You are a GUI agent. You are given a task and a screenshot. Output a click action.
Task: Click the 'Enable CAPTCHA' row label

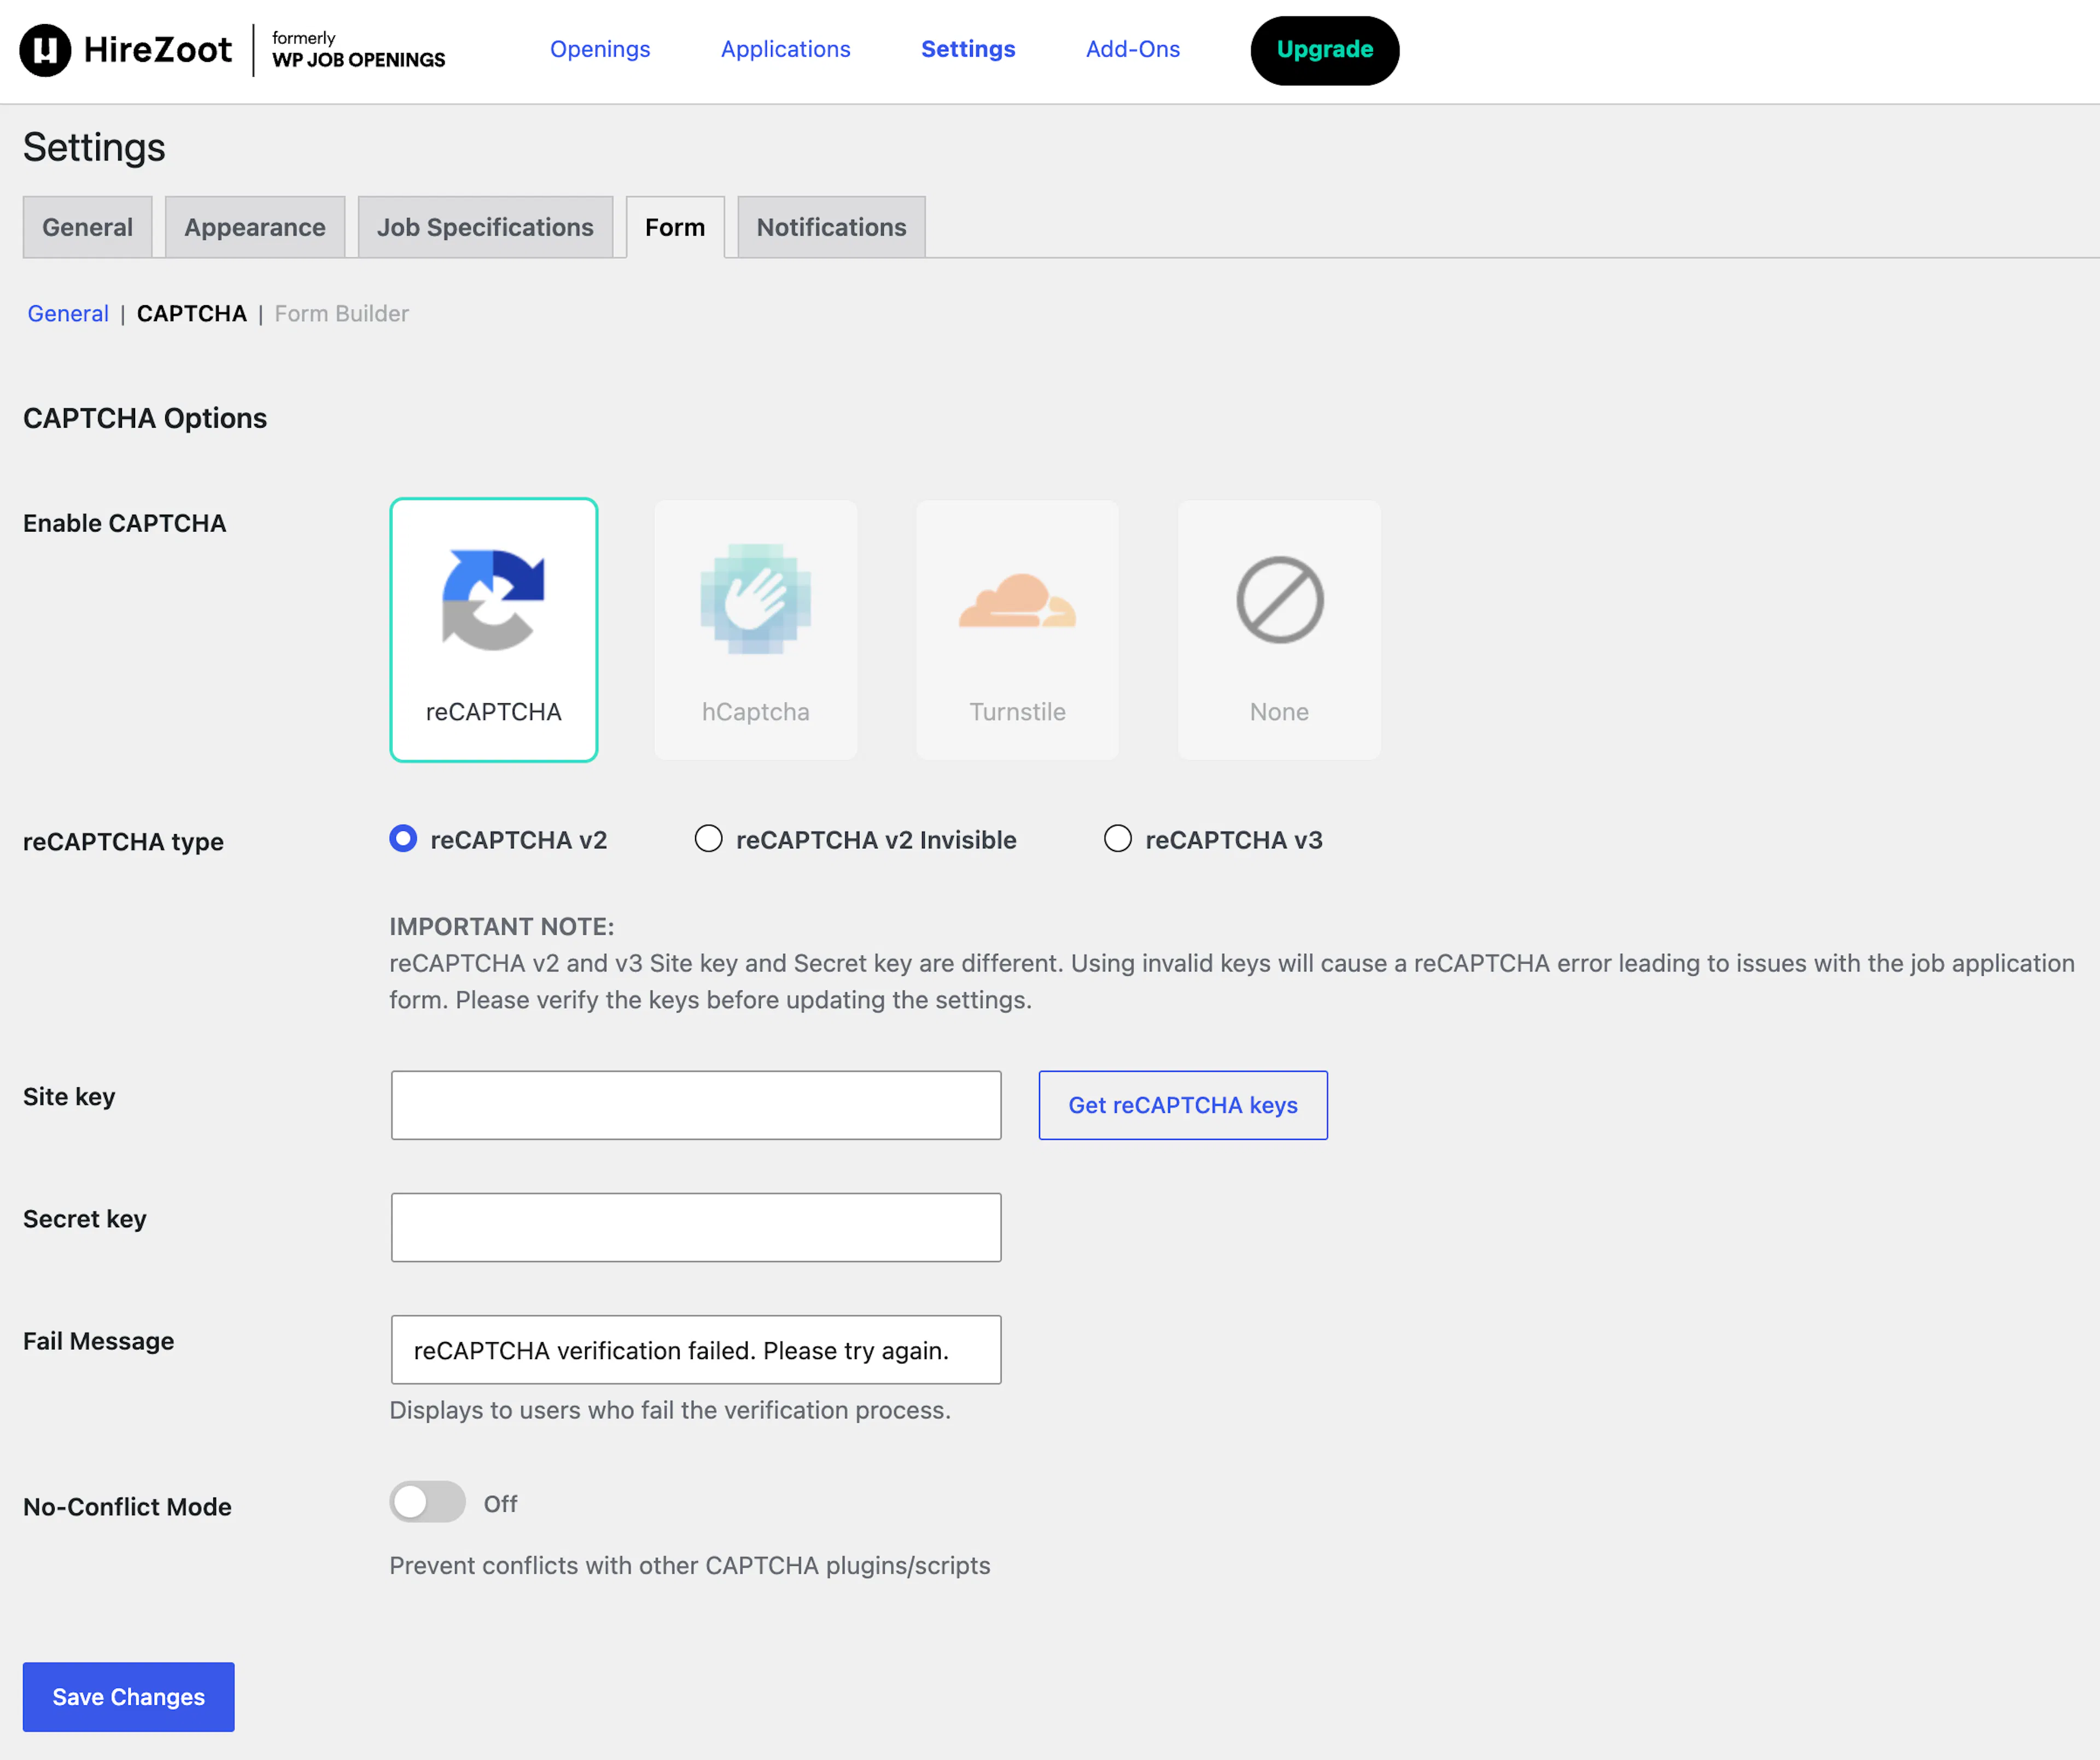pyautogui.click(x=125, y=523)
